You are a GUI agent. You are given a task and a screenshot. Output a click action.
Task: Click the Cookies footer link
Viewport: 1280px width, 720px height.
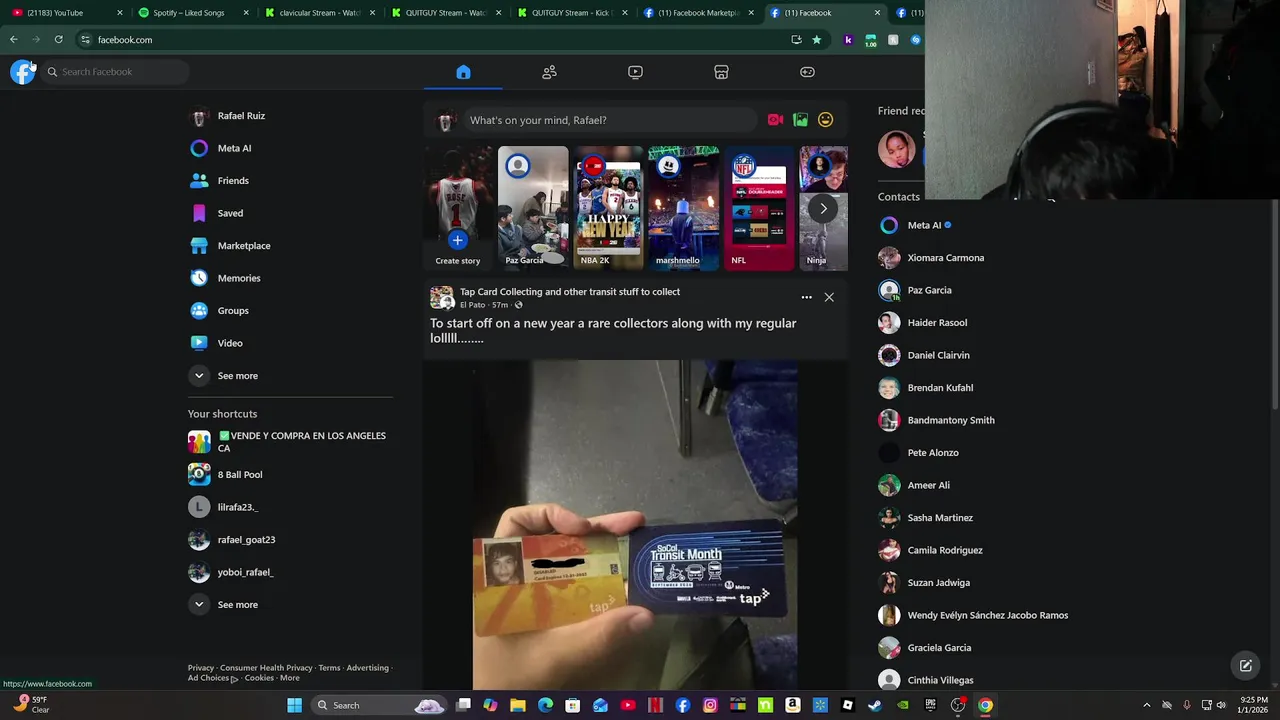pos(259,678)
